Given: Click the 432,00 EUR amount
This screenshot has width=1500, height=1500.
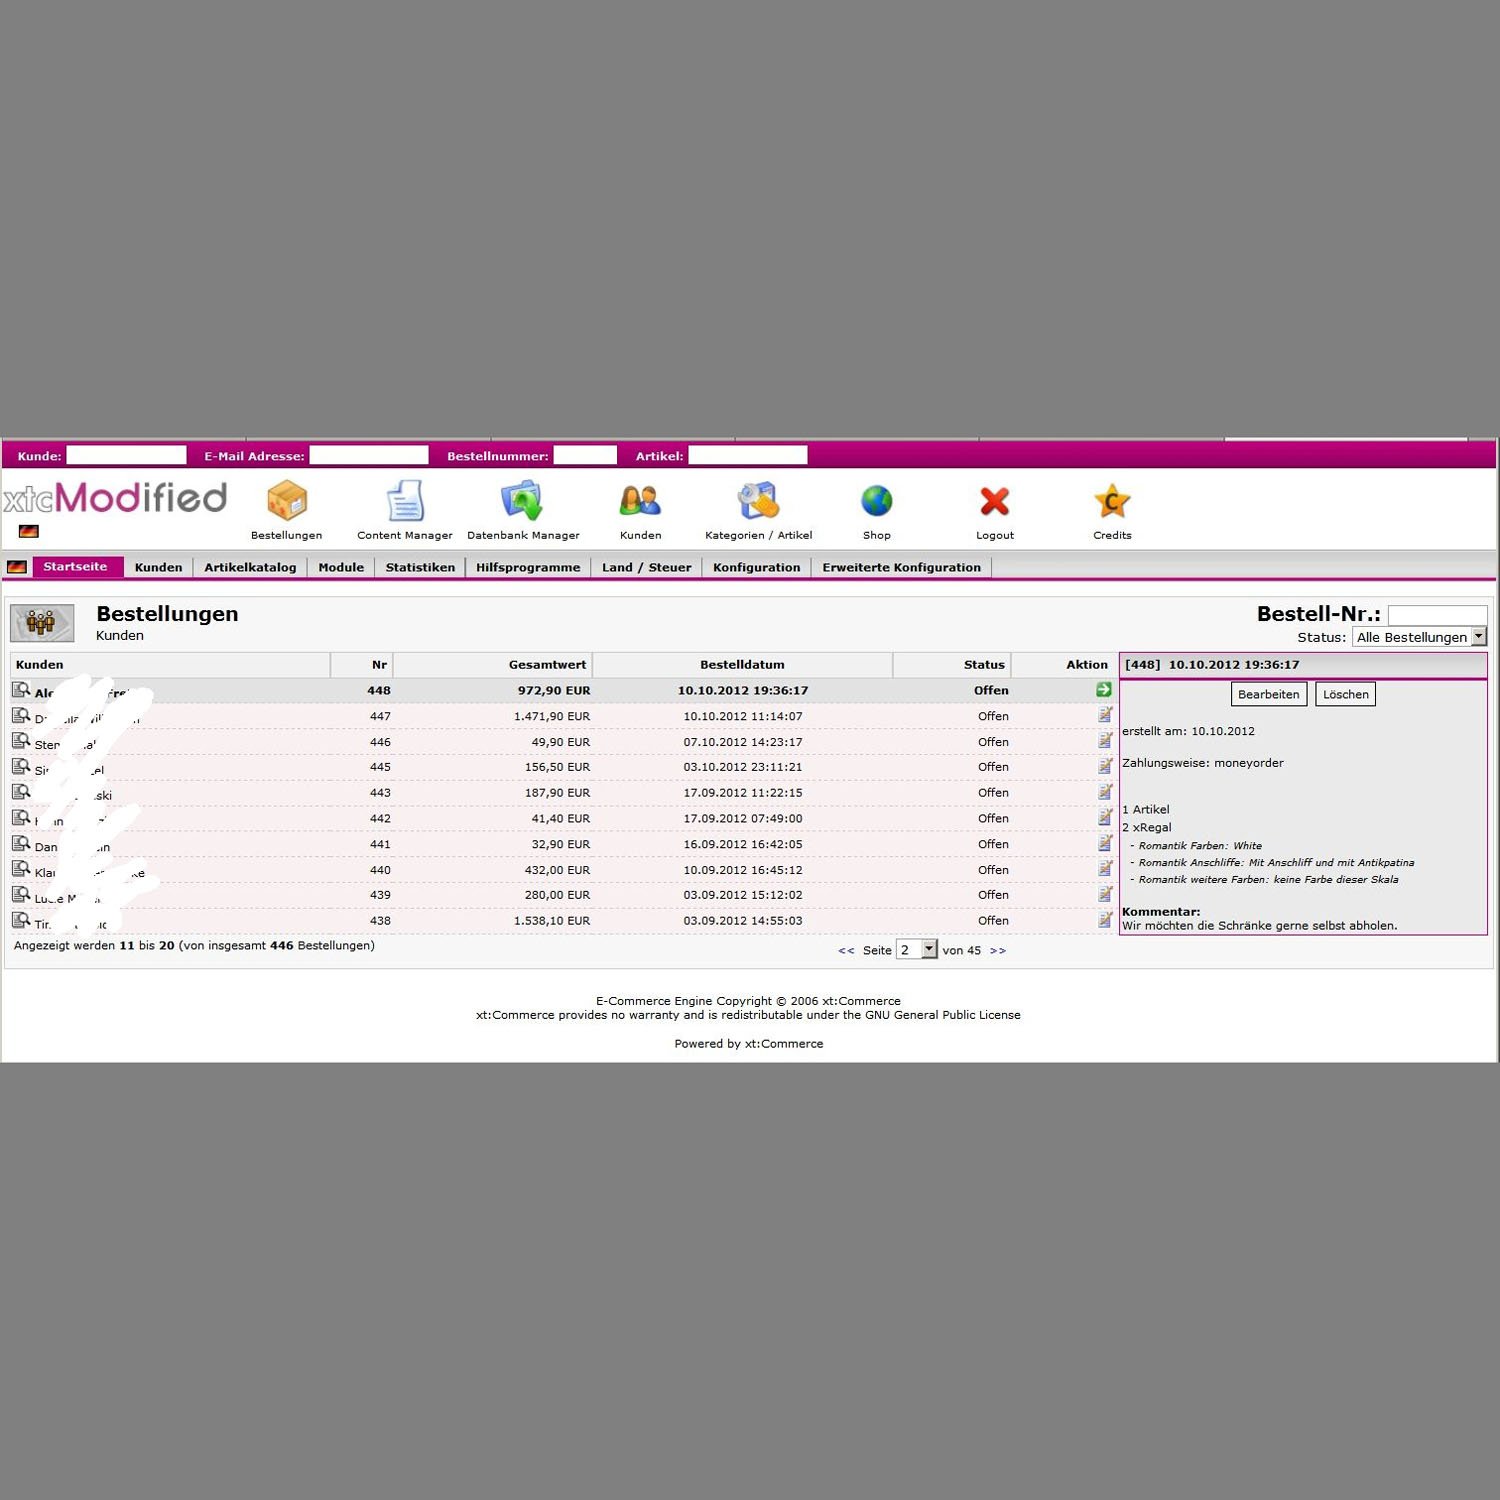Looking at the screenshot, I should [557, 870].
